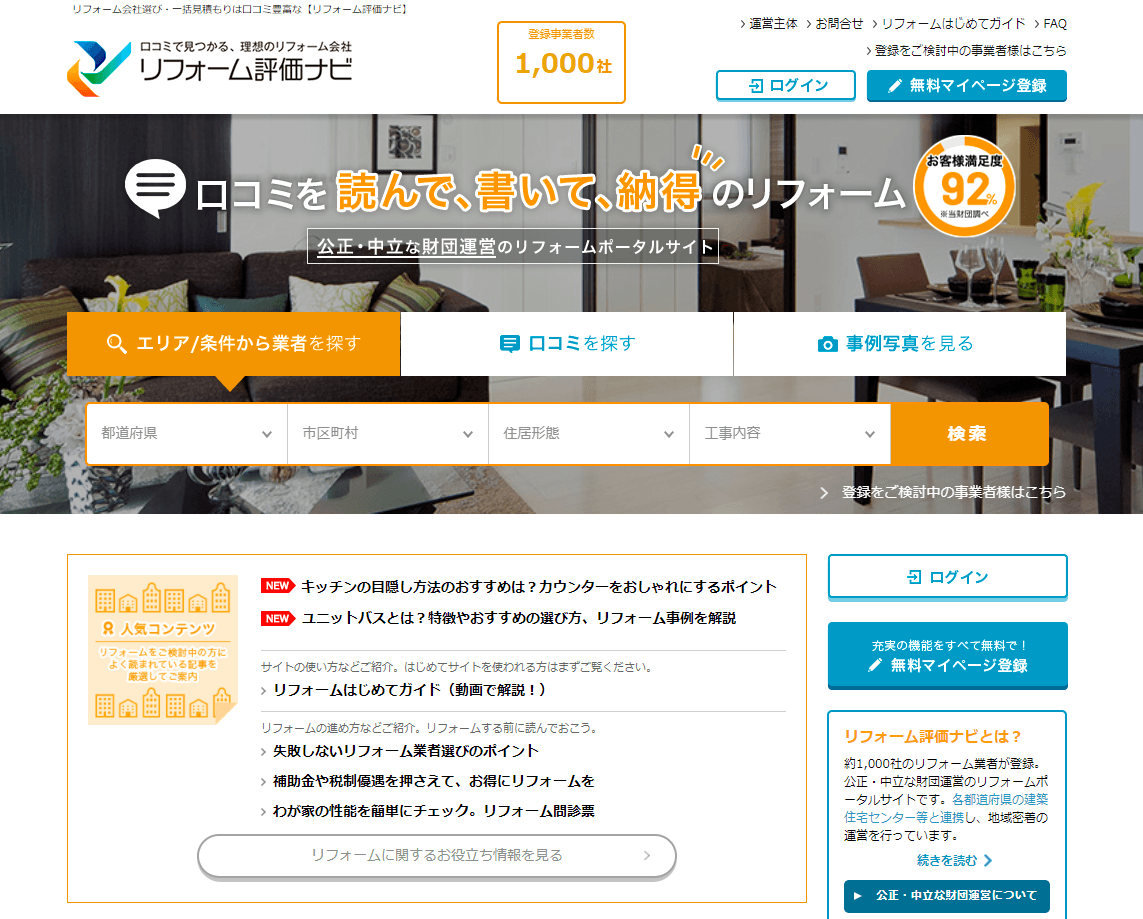1143x919 pixels.
Task: Open the 住居形態 dropdown
Action: click(x=588, y=433)
